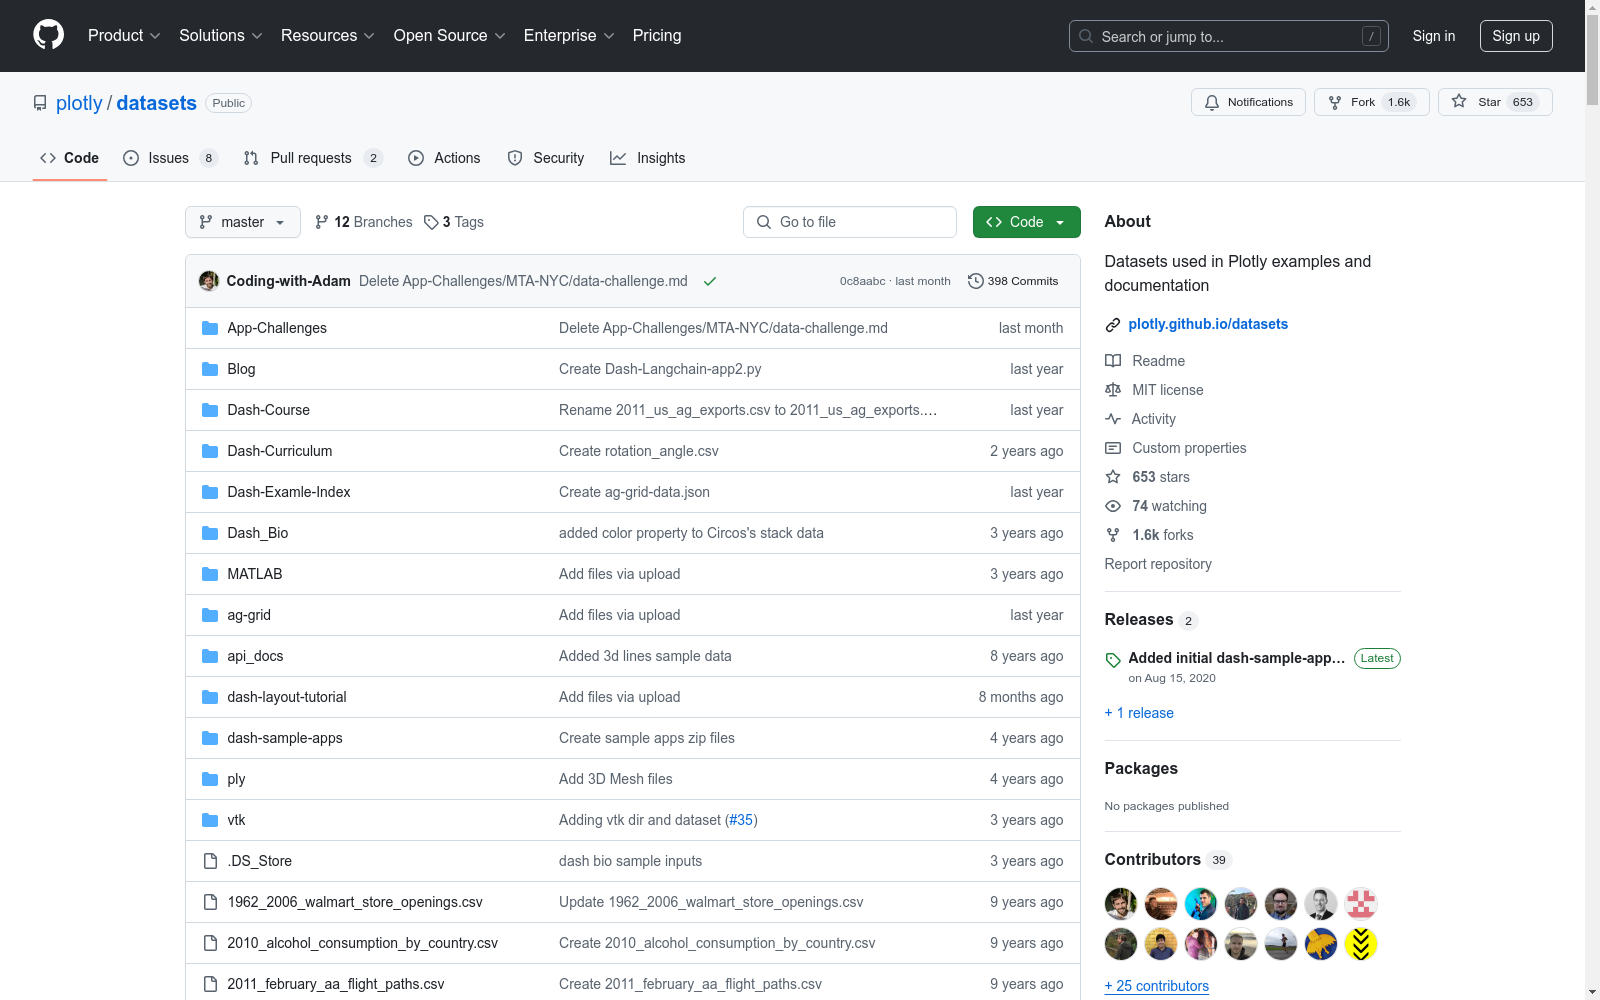Click the link icon next to plotly.github.io/datasets
Screen dimensions: 1600x1000
coord(1113,324)
